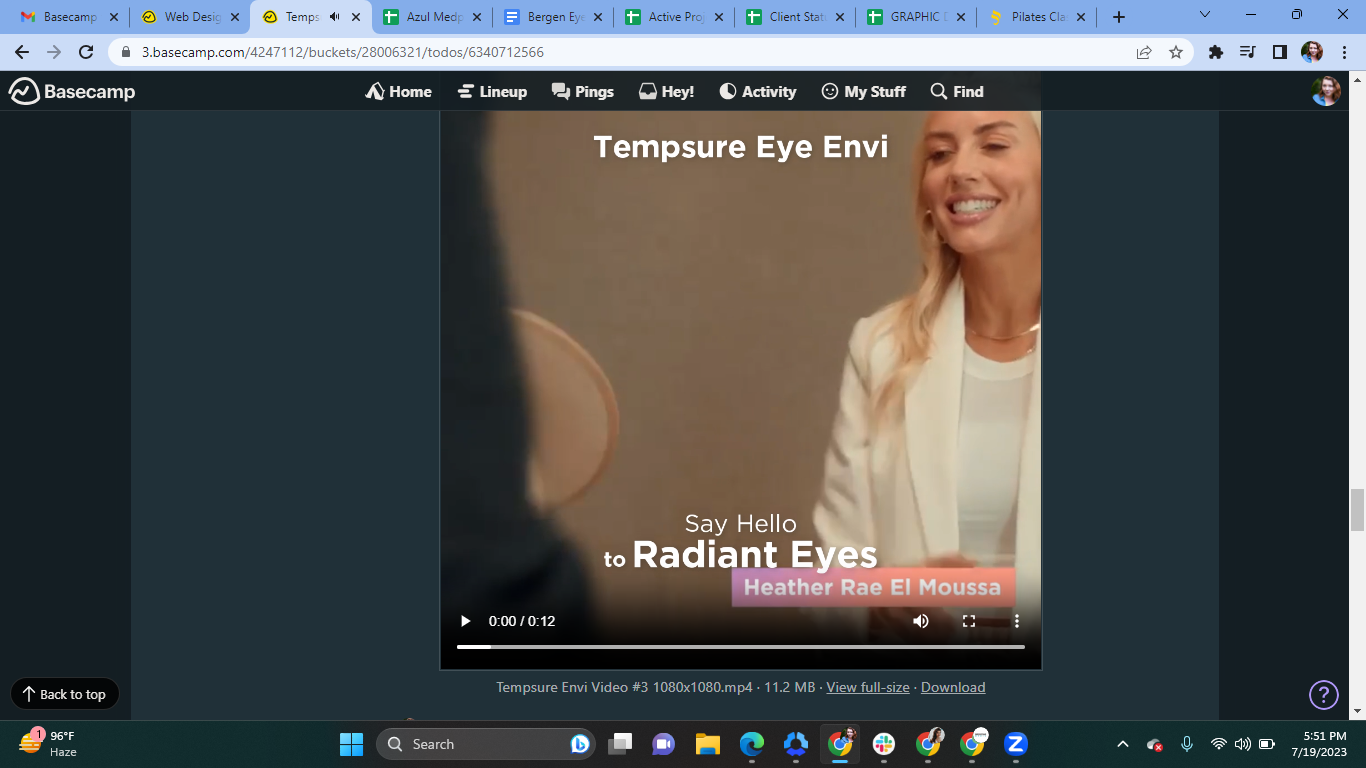Image resolution: width=1366 pixels, height=768 pixels.
Task: Toggle fullscreen on the video player
Action: point(968,621)
